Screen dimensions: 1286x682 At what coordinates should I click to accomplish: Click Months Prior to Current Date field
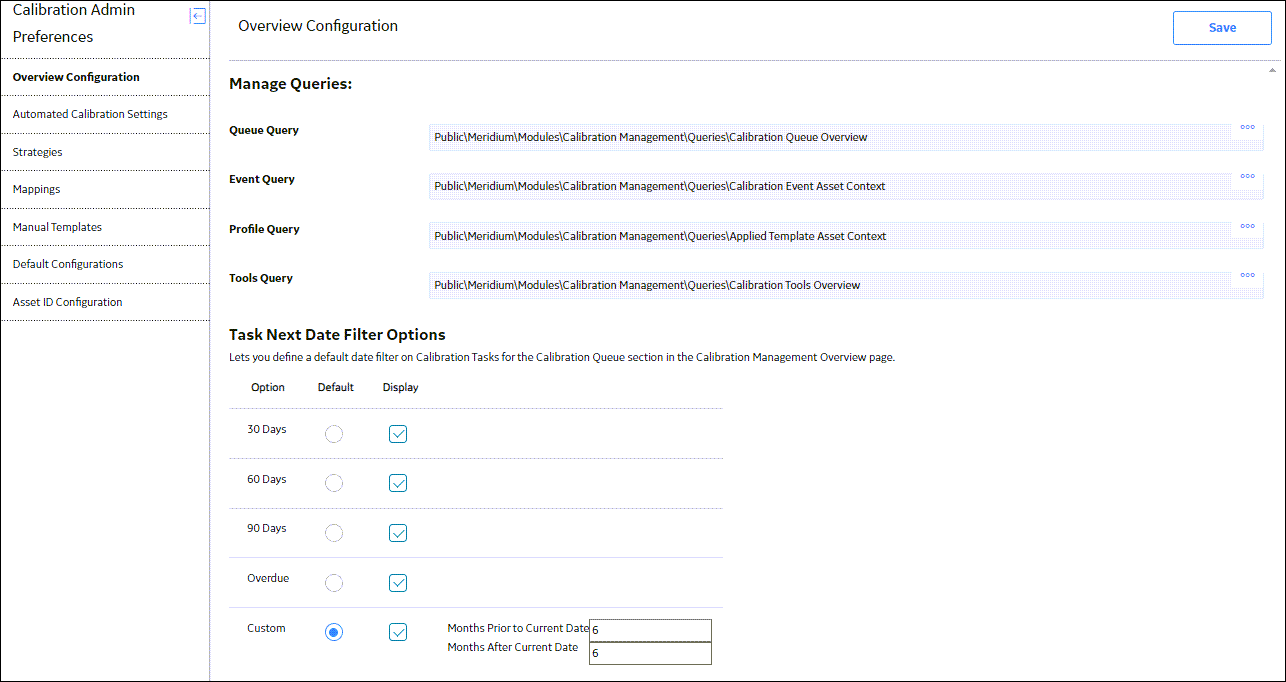[x=650, y=630]
